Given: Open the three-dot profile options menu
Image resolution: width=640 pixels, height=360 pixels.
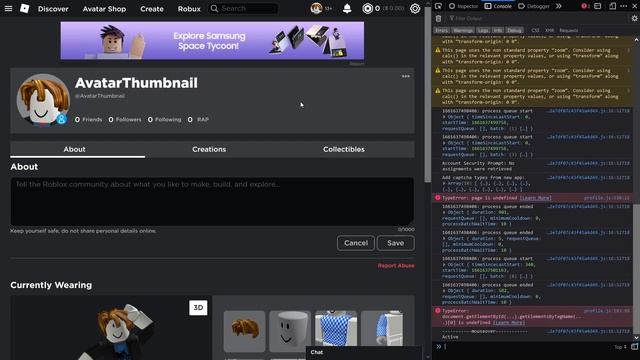Looking at the screenshot, I should pyautogui.click(x=405, y=76).
